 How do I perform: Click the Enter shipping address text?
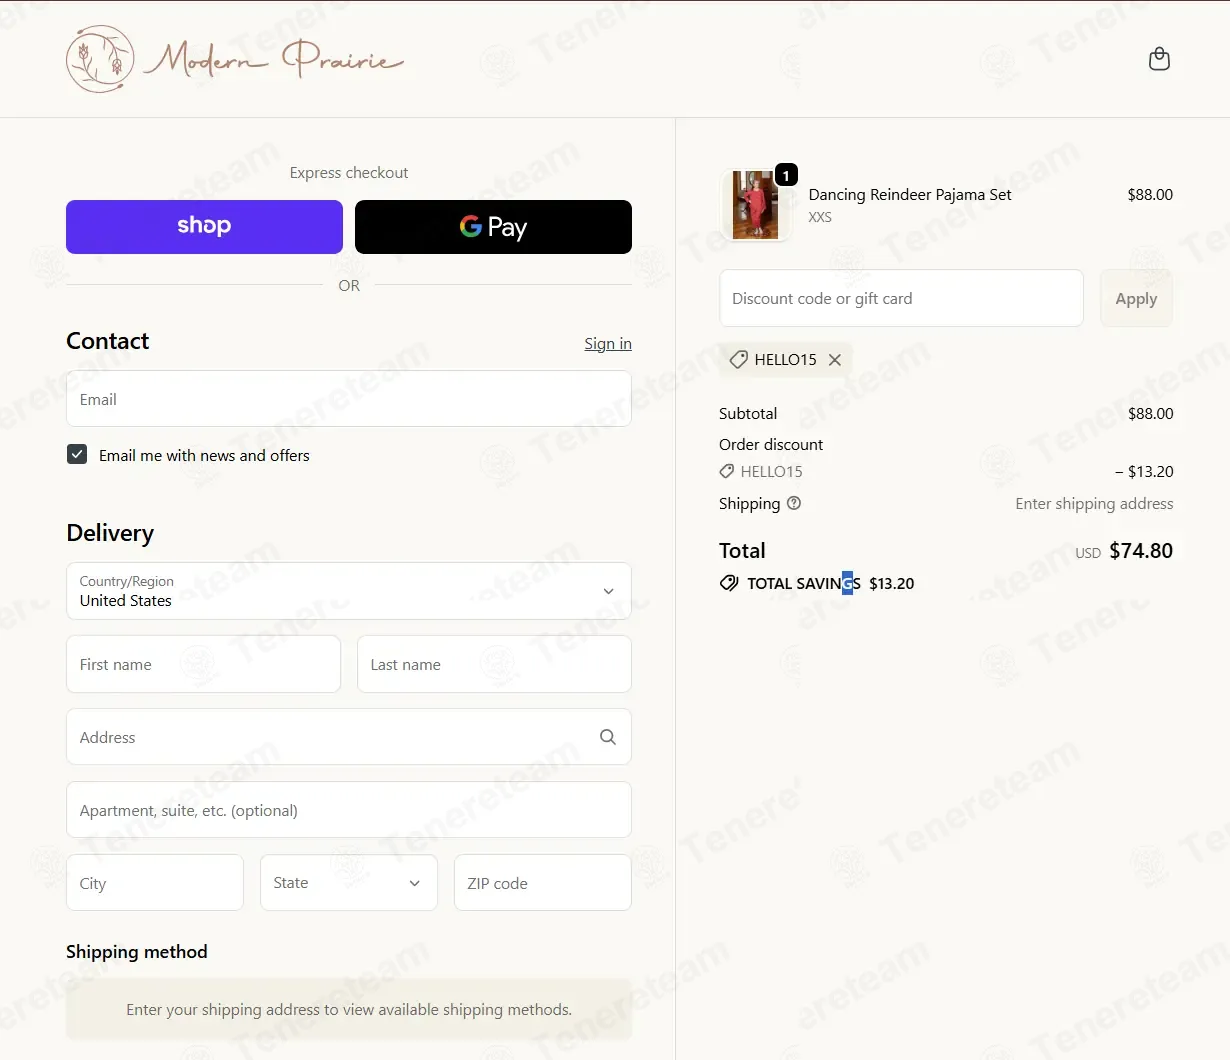(1094, 504)
